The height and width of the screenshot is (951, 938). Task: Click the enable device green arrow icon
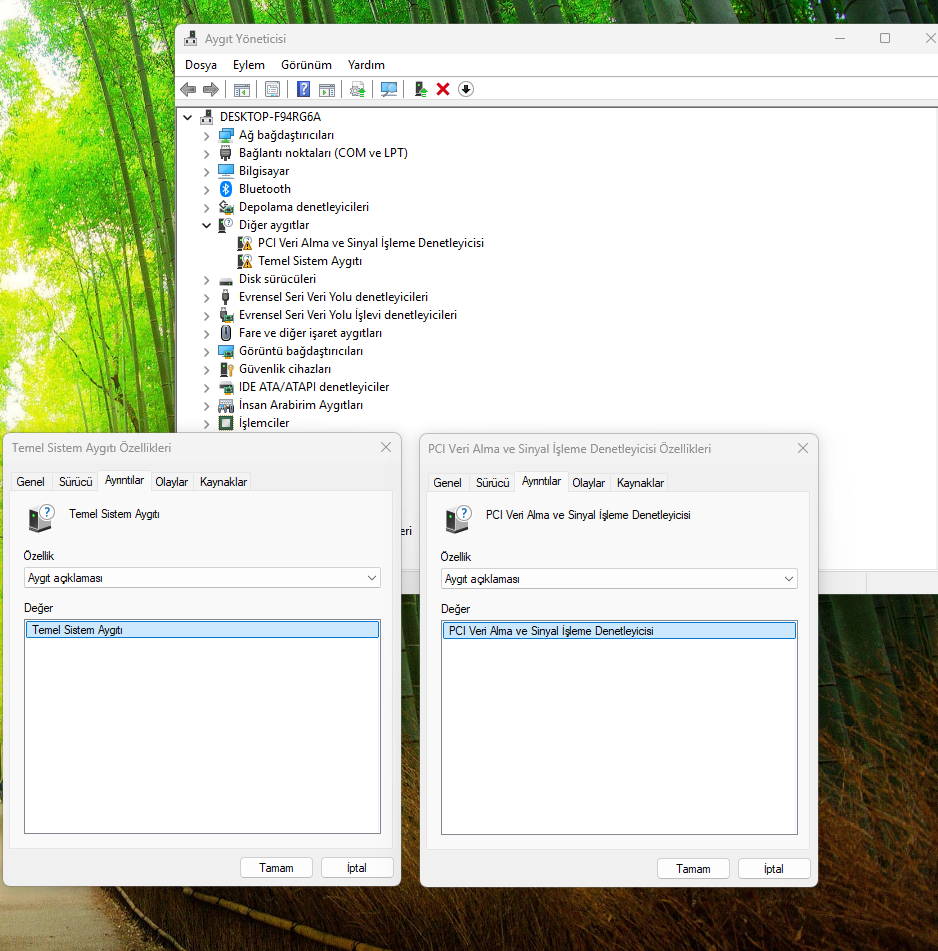coord(420,90)
